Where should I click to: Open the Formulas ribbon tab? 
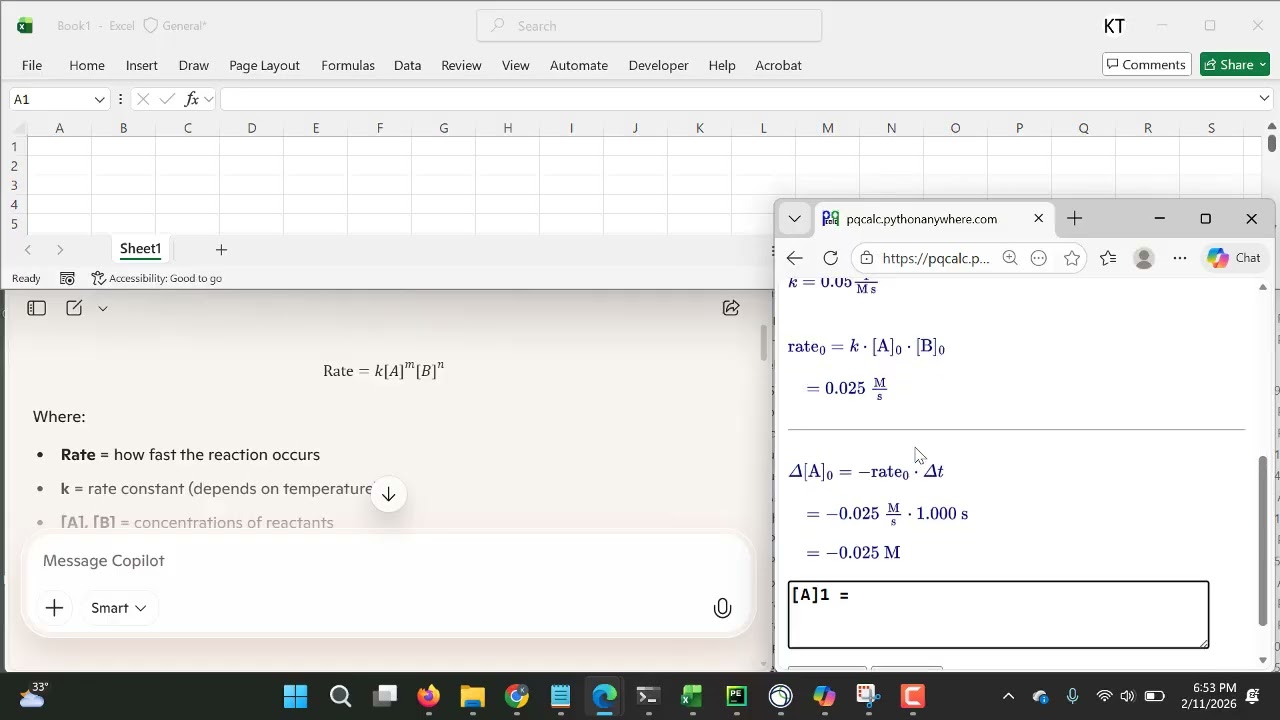pos(348,65)
